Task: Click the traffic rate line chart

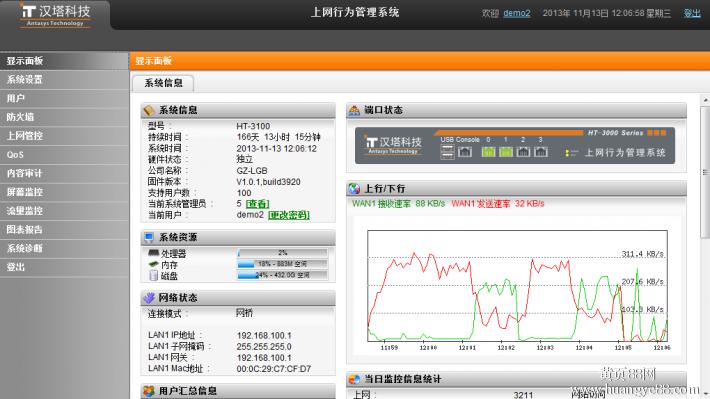Action: [517, 286]
